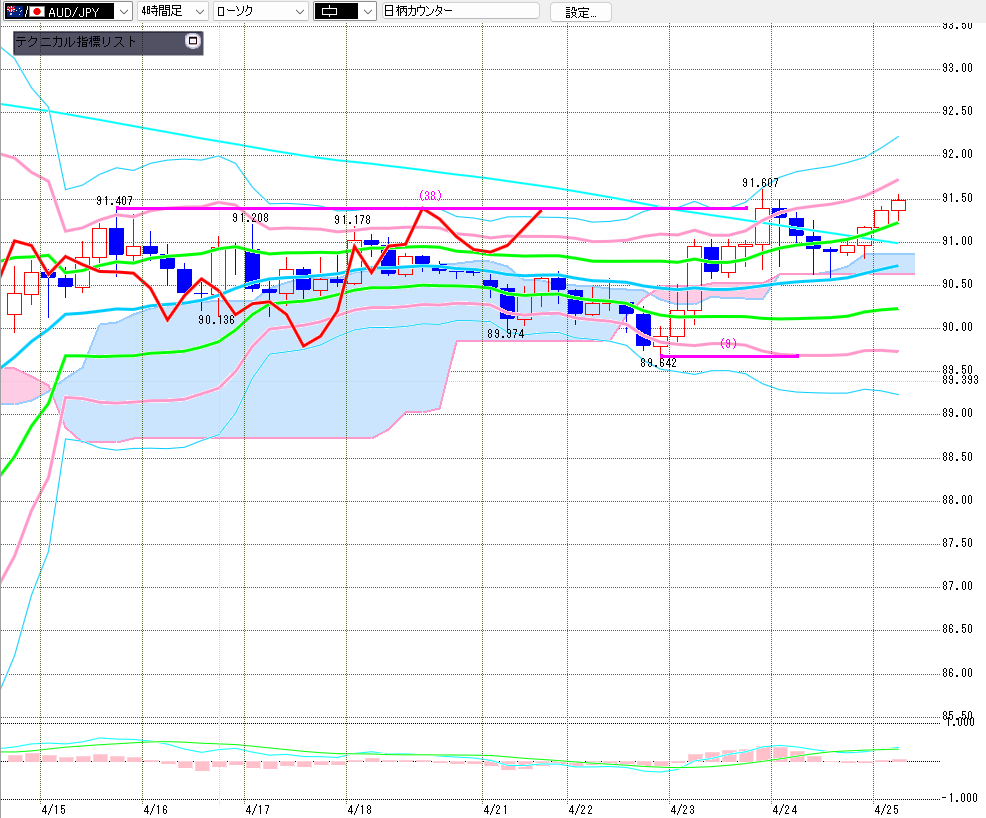
Task: Click the 4/18 date label
Action: [x=360, y=809]
